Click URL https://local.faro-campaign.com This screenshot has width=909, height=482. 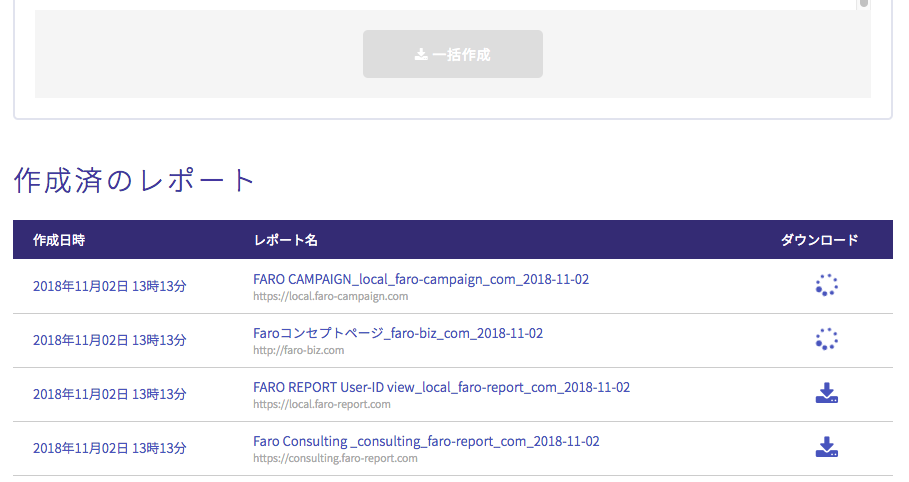coord(330,296)
